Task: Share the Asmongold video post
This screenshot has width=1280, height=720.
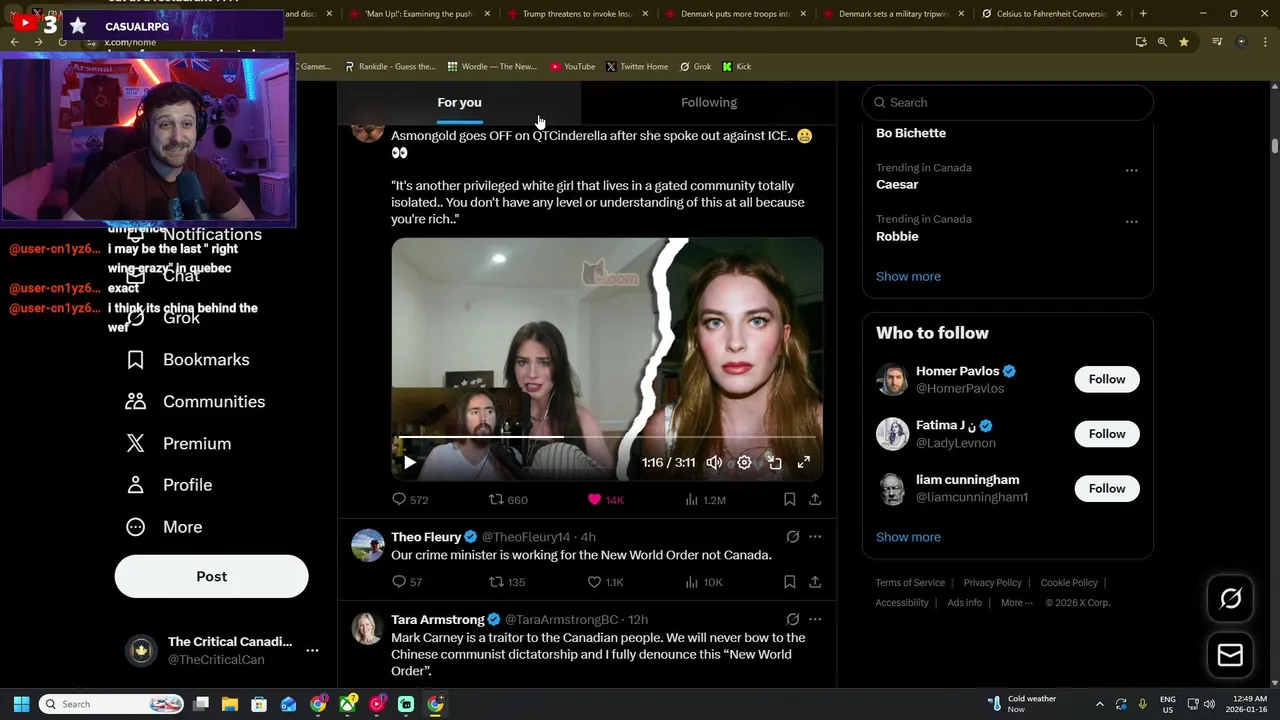Action: click(815, 499)
